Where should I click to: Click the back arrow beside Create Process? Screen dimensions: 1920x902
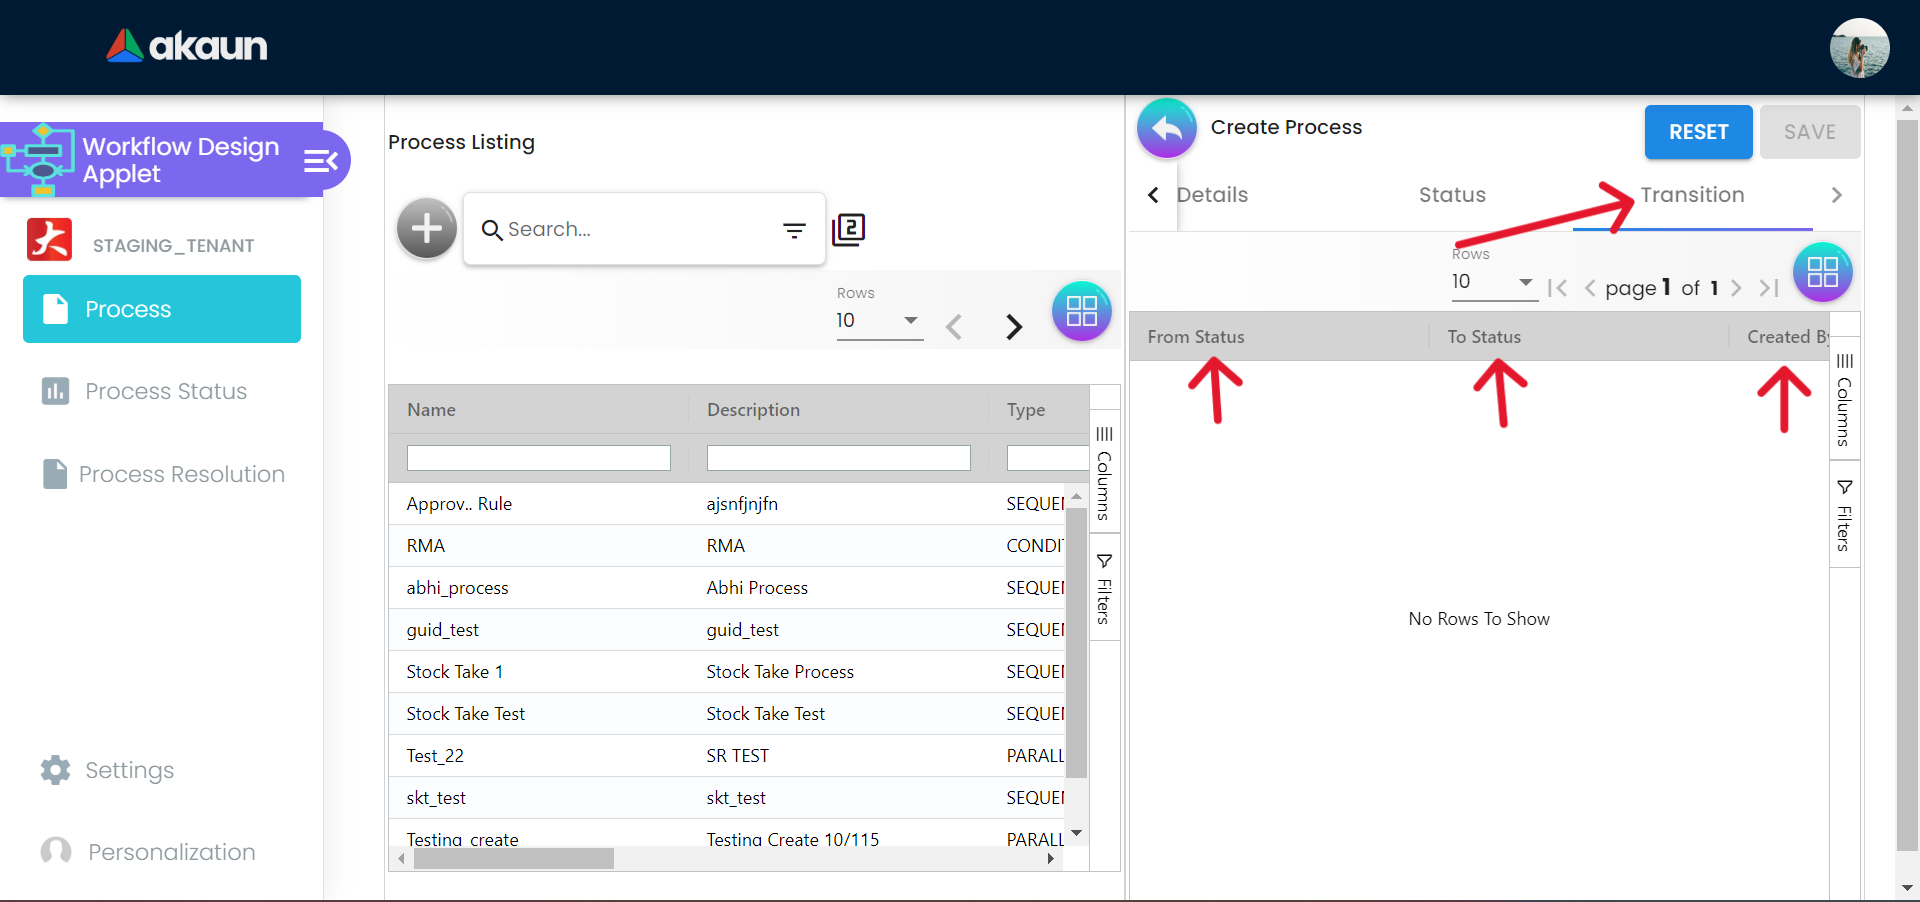coord(1166,128)
